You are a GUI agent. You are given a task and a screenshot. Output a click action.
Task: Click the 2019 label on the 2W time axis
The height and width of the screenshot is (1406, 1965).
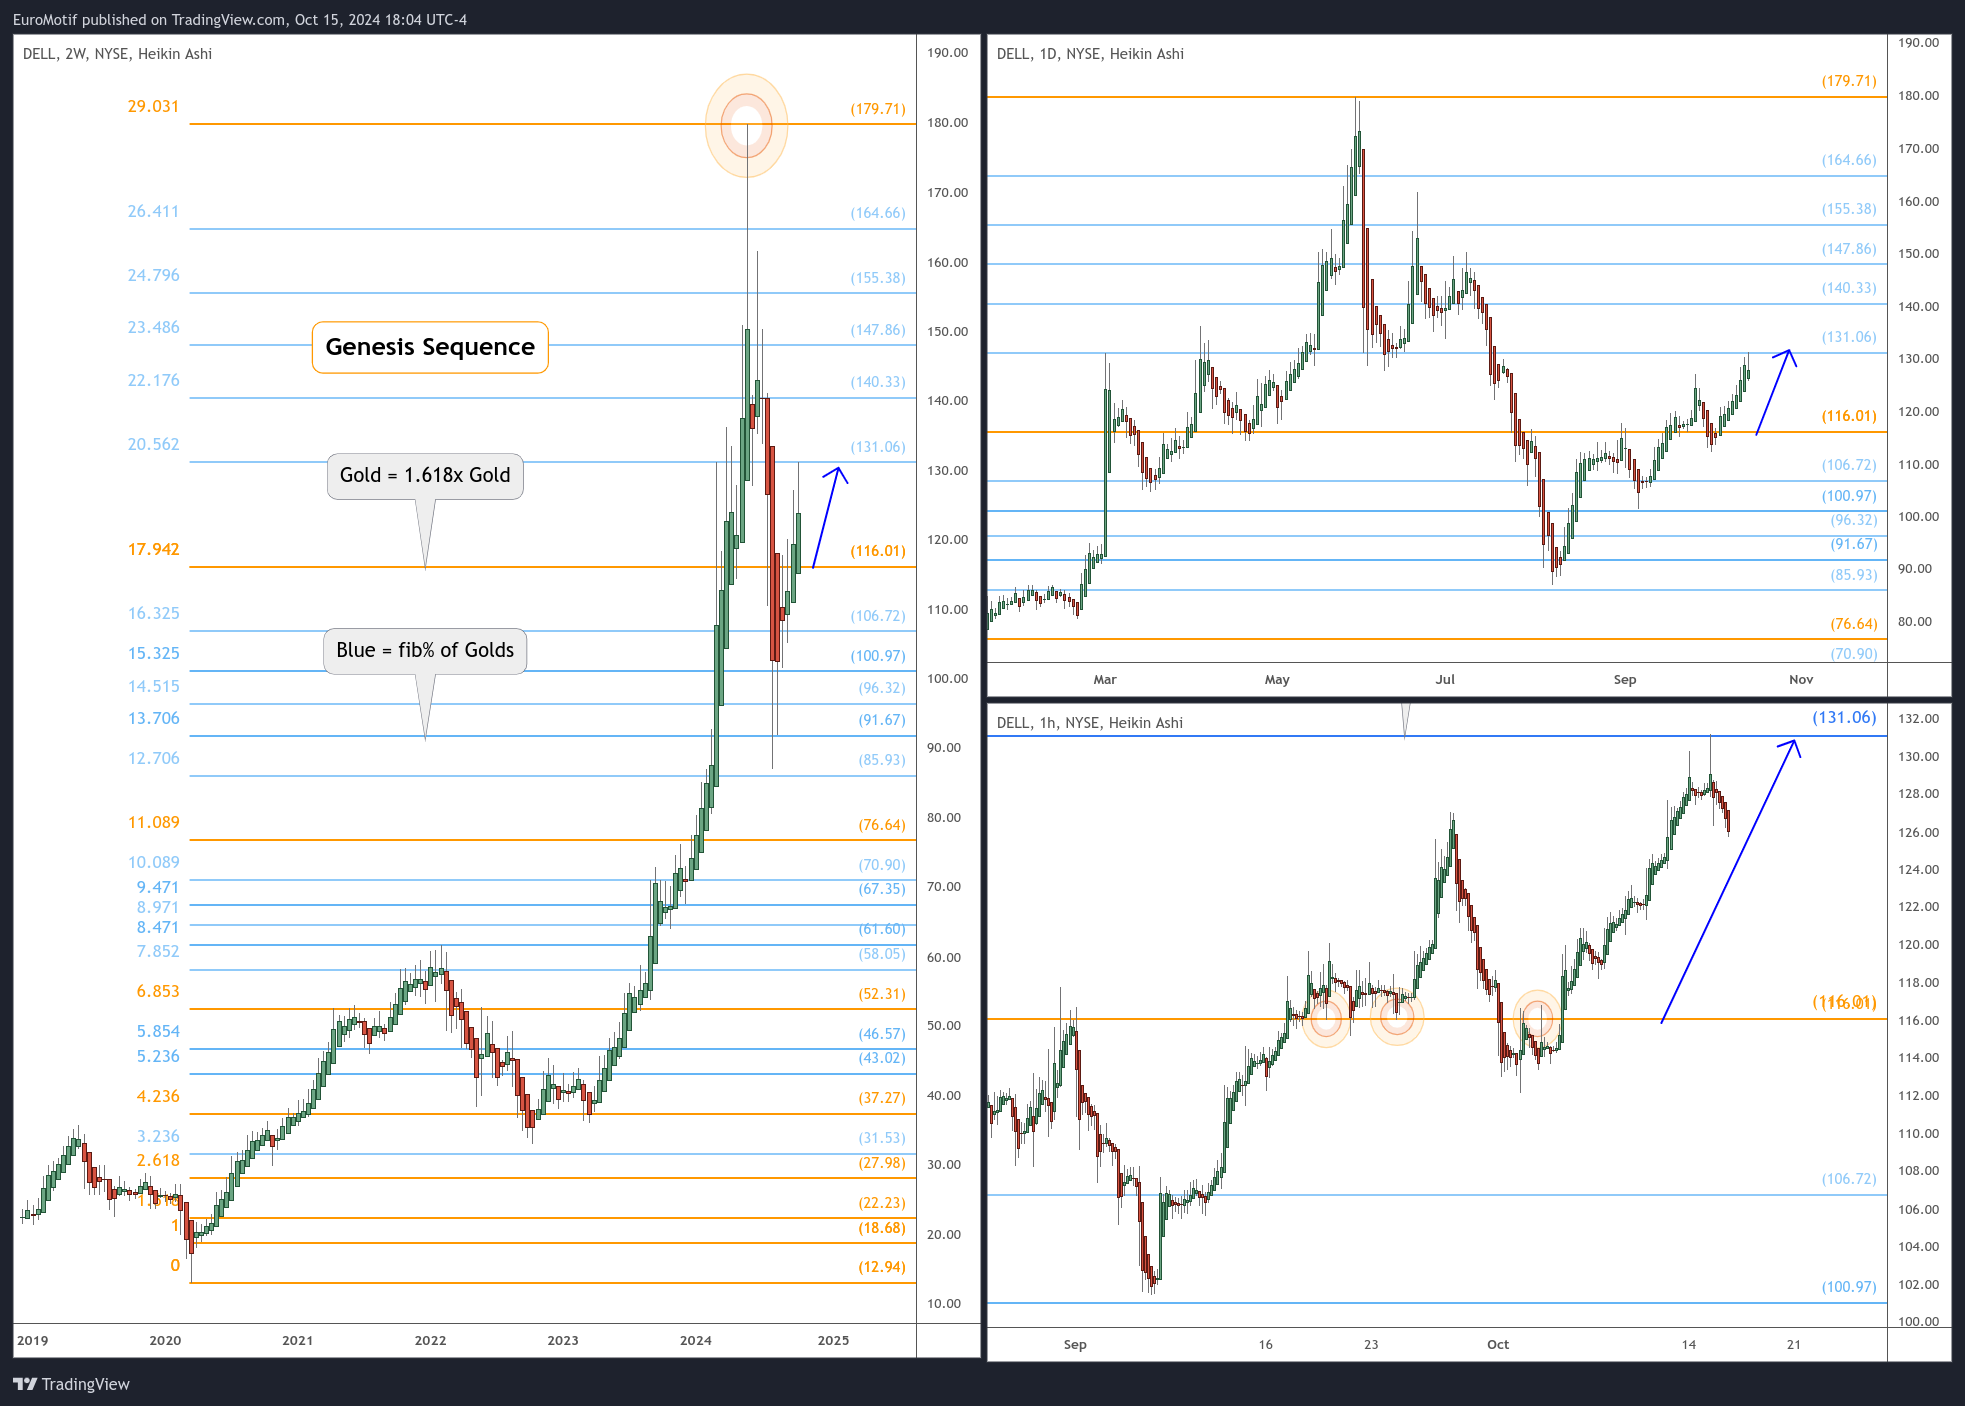click(x=32, y=1341)
